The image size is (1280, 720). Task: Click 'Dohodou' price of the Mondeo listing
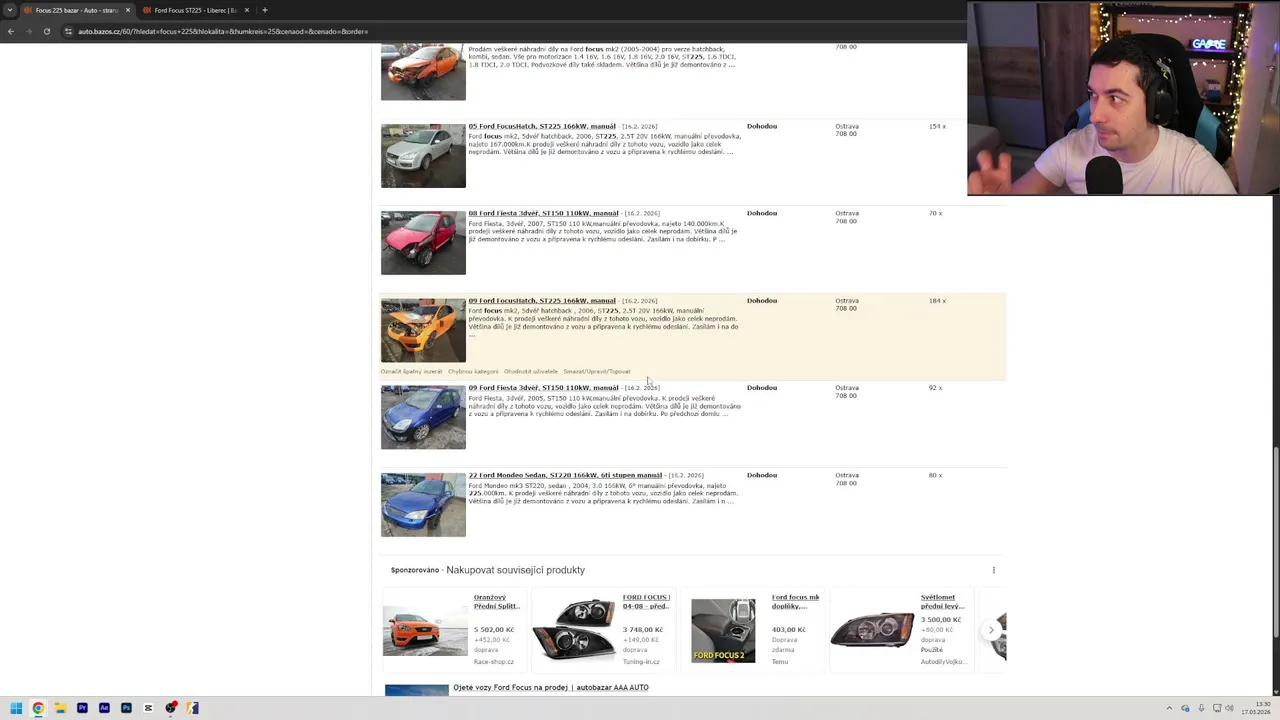click(x=762, y=476)
